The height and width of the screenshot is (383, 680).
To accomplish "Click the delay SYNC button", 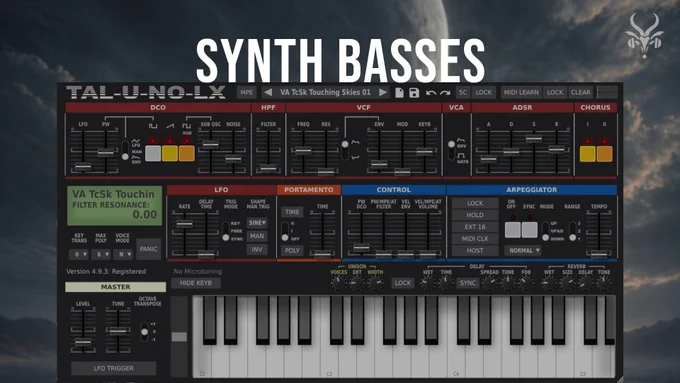I will [x=468, y=283].
